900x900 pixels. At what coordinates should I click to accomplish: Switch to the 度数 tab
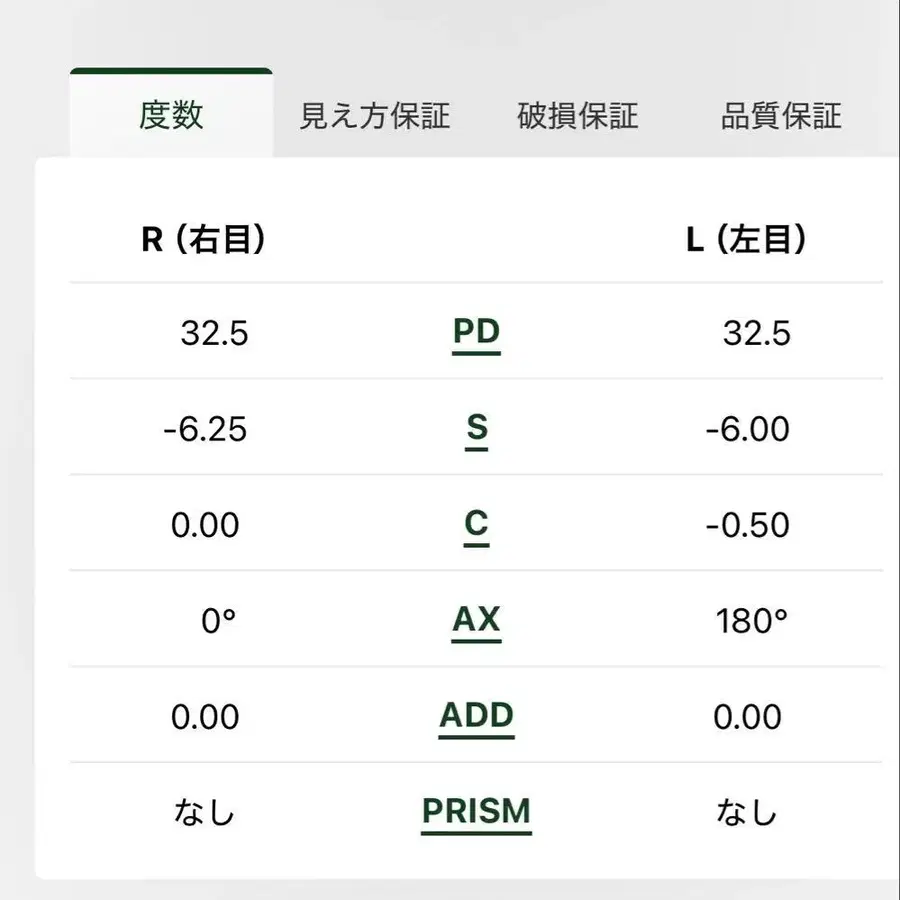click(171, 116)
